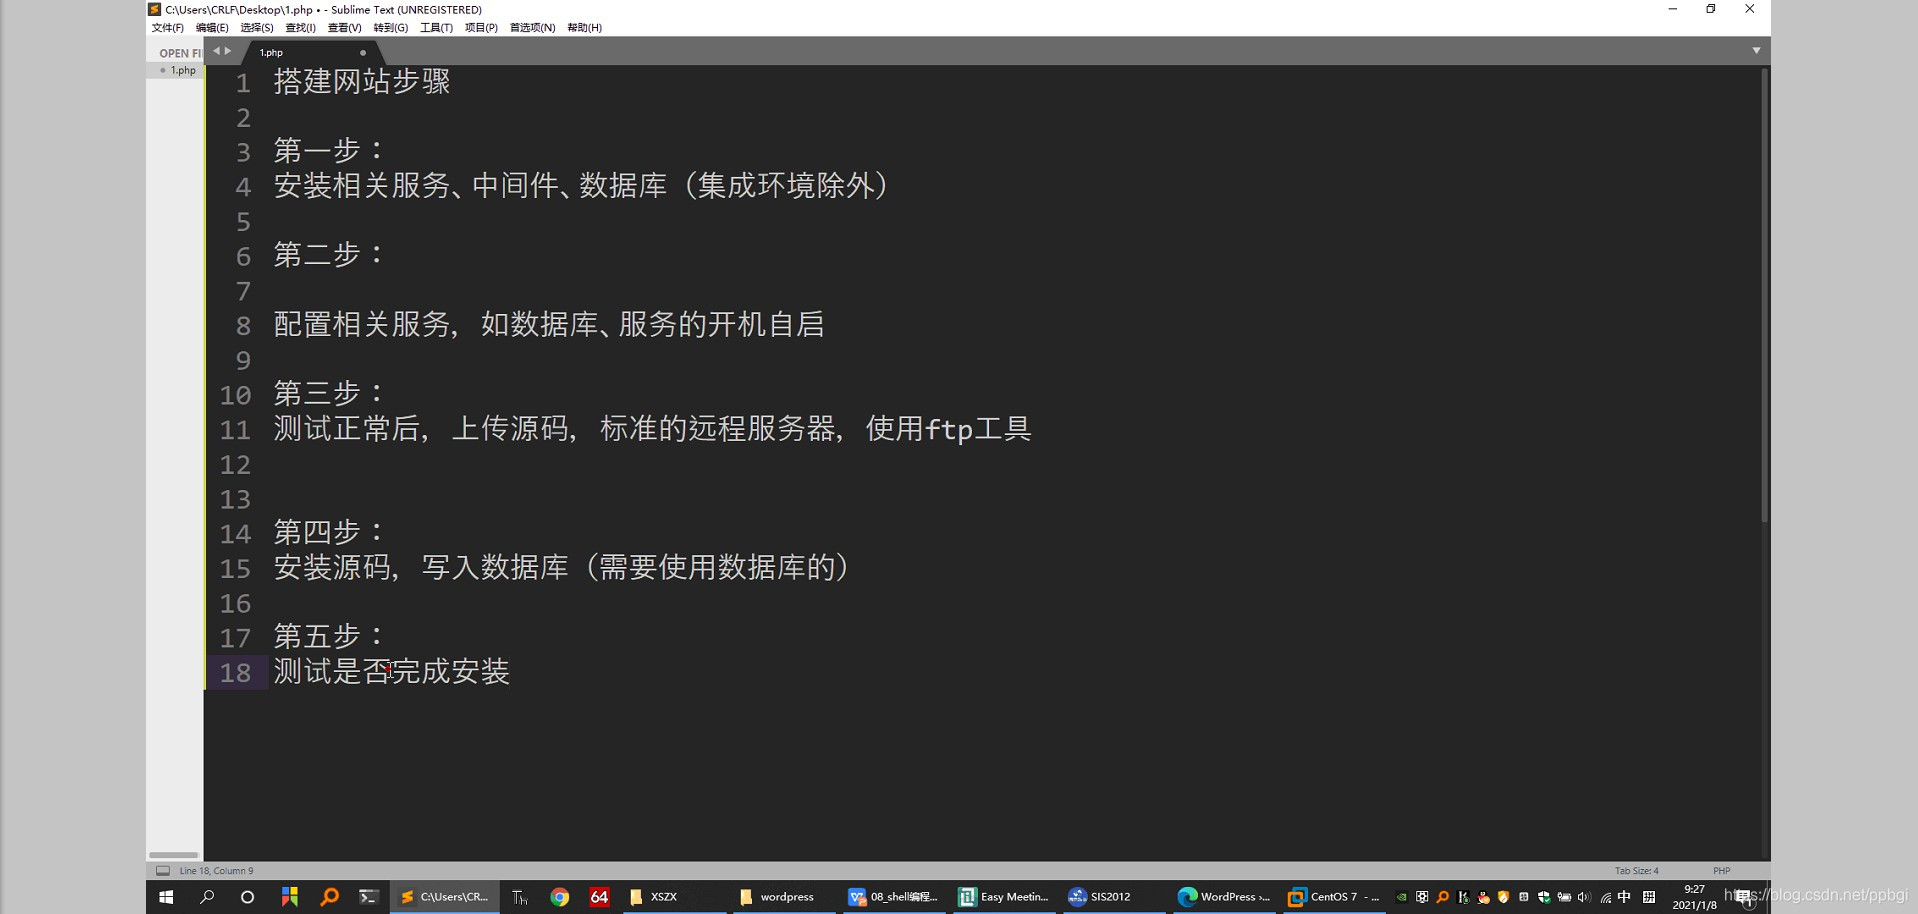Image resolution: width=1918 pixels, height=914 pixels.
Task: Open the 文件(F) menu
Action: (168, 28)
